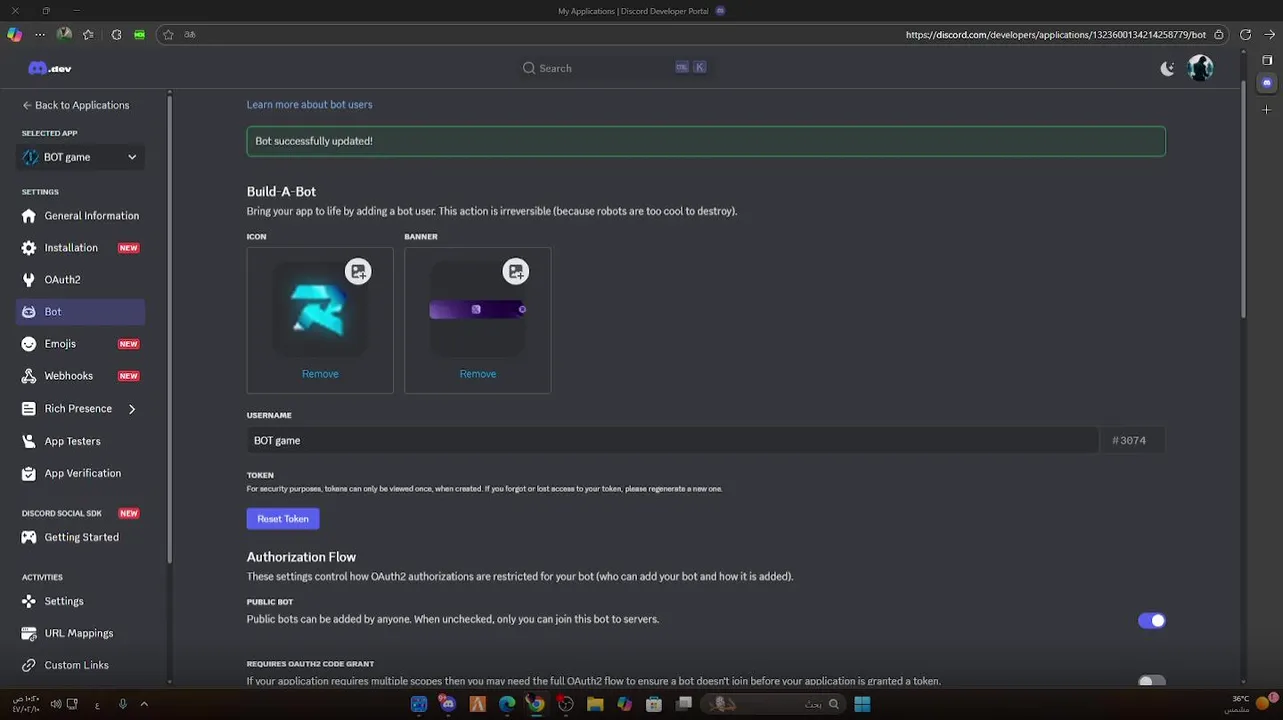The width and height of the screenshot is (1283, 720).
Task: Open the browser Copilot icon
Action: 14,34
